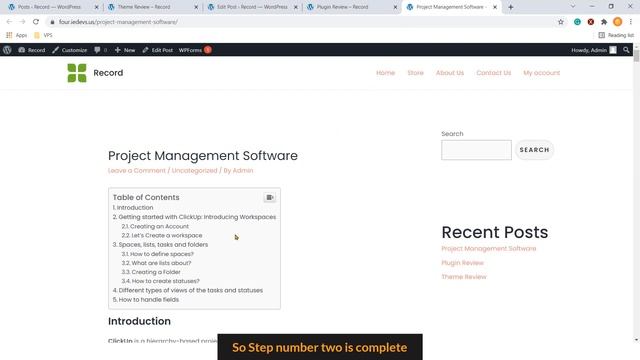640x360 pixels.
Task: Close the Theme Review browser tab
Action: [196, 7]
